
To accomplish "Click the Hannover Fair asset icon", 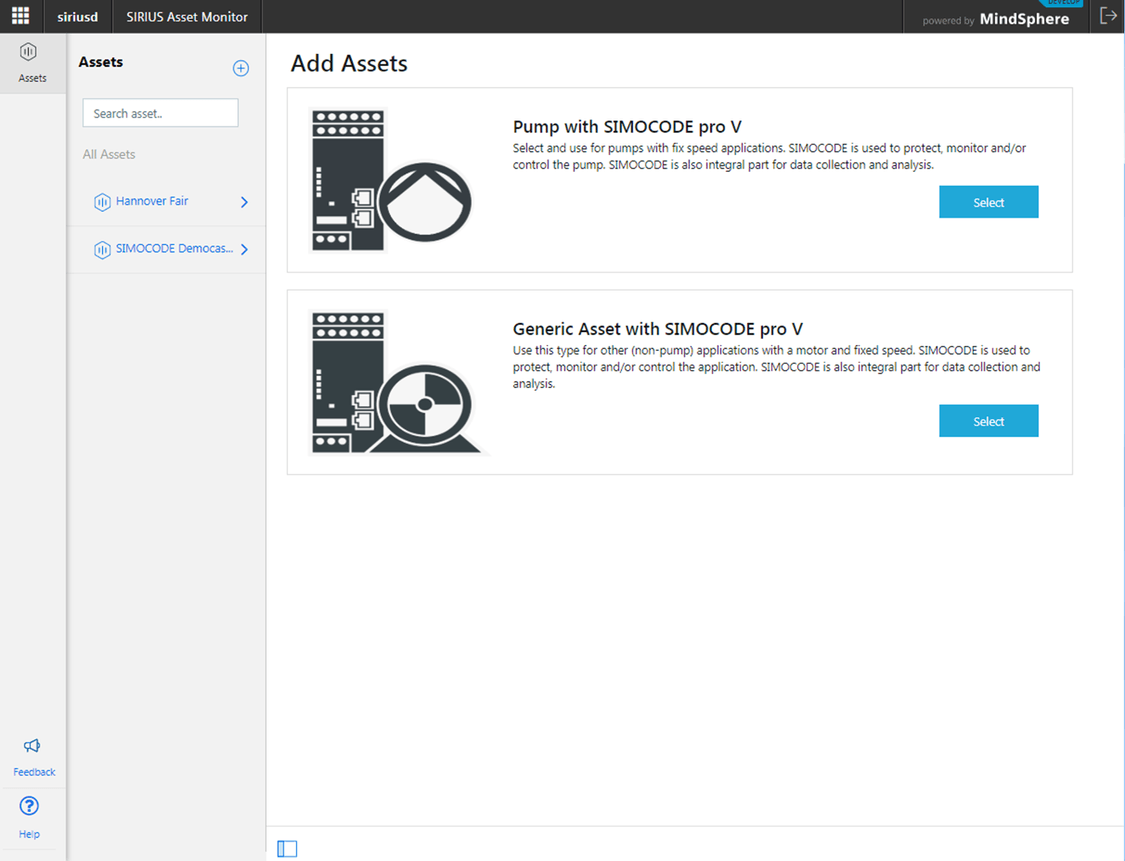I will coord(102,202).
